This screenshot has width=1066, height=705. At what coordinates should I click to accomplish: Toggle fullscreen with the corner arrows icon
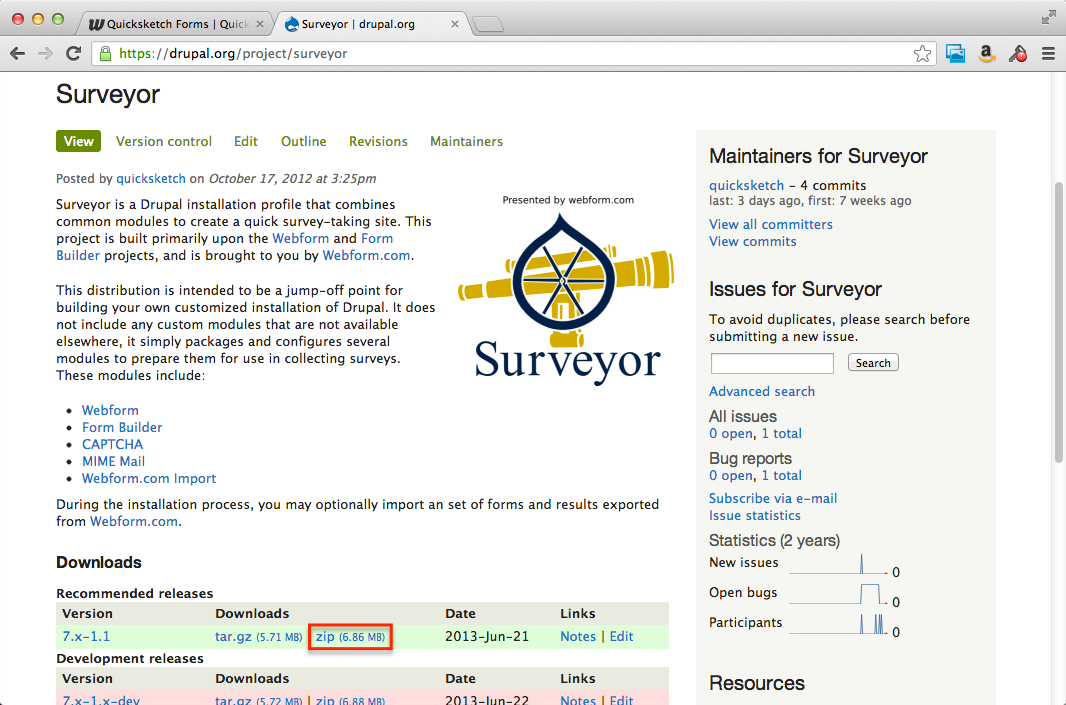[x=1048, y=18]
